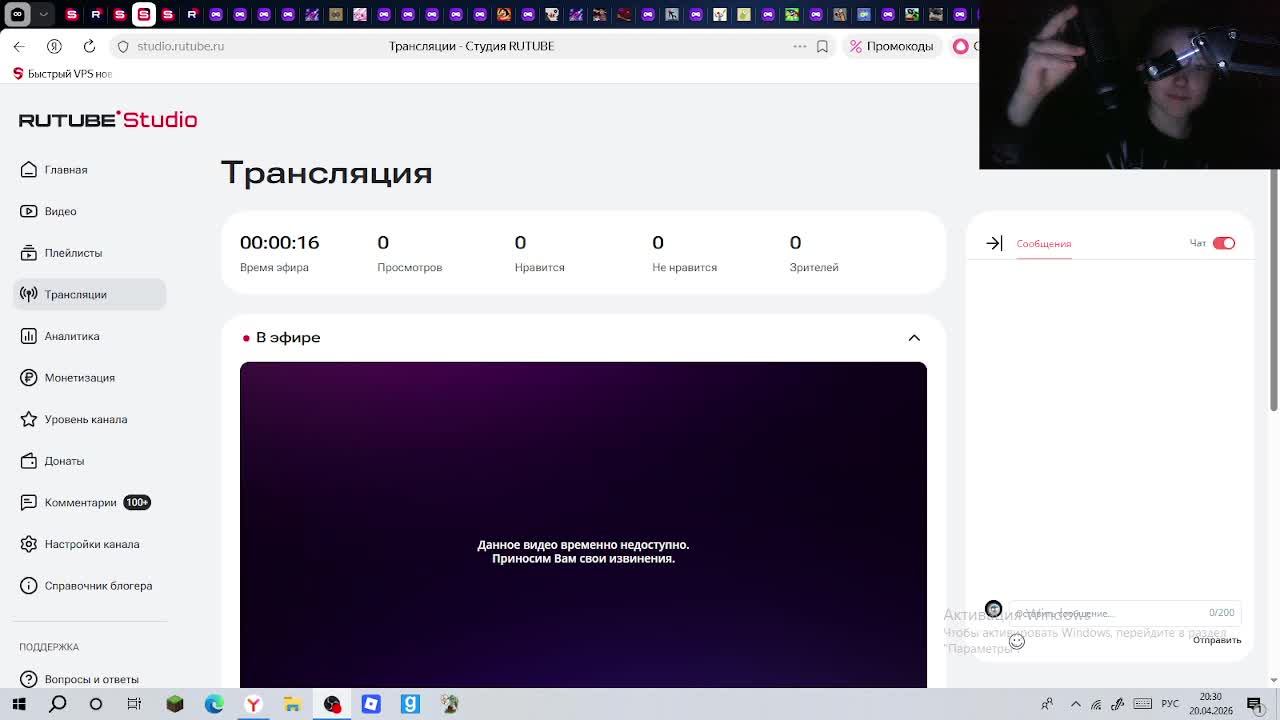Click the stream video preview player
1280x720 pixels.
coord(583,525)
